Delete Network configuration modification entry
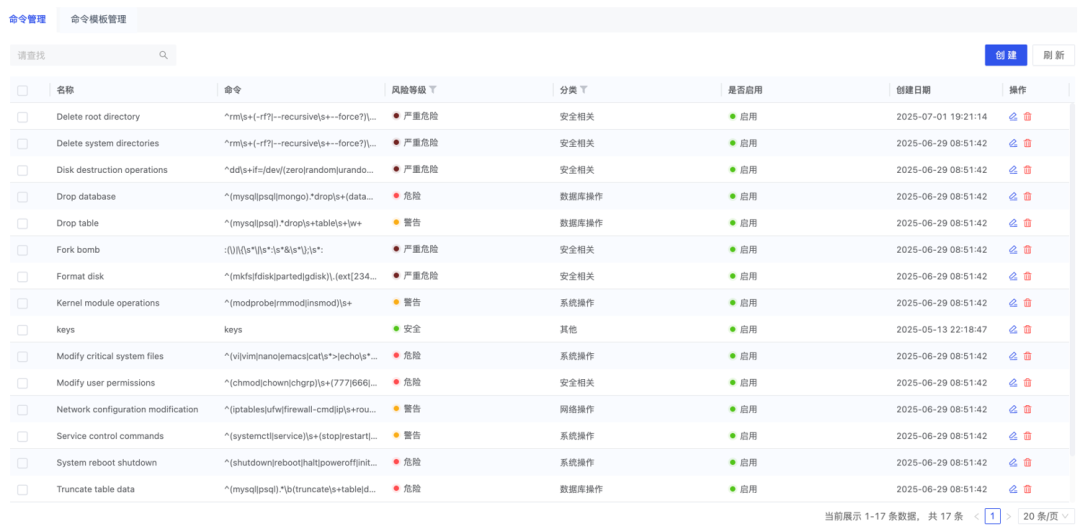The height and width of the screenshot is (529, 1080). (x=1027, y=409)
